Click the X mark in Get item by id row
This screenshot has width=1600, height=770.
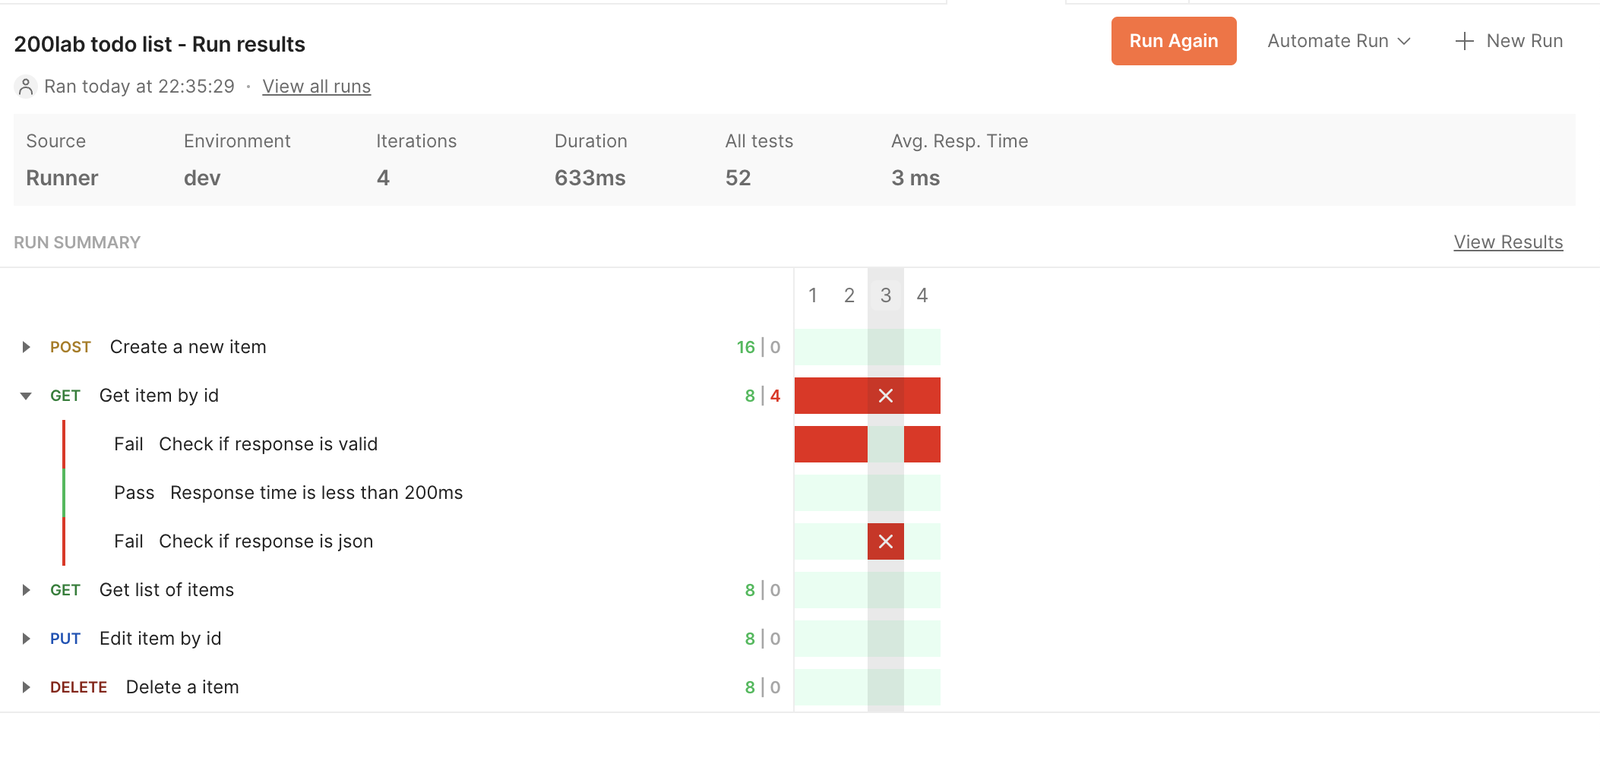pos(886,396)
